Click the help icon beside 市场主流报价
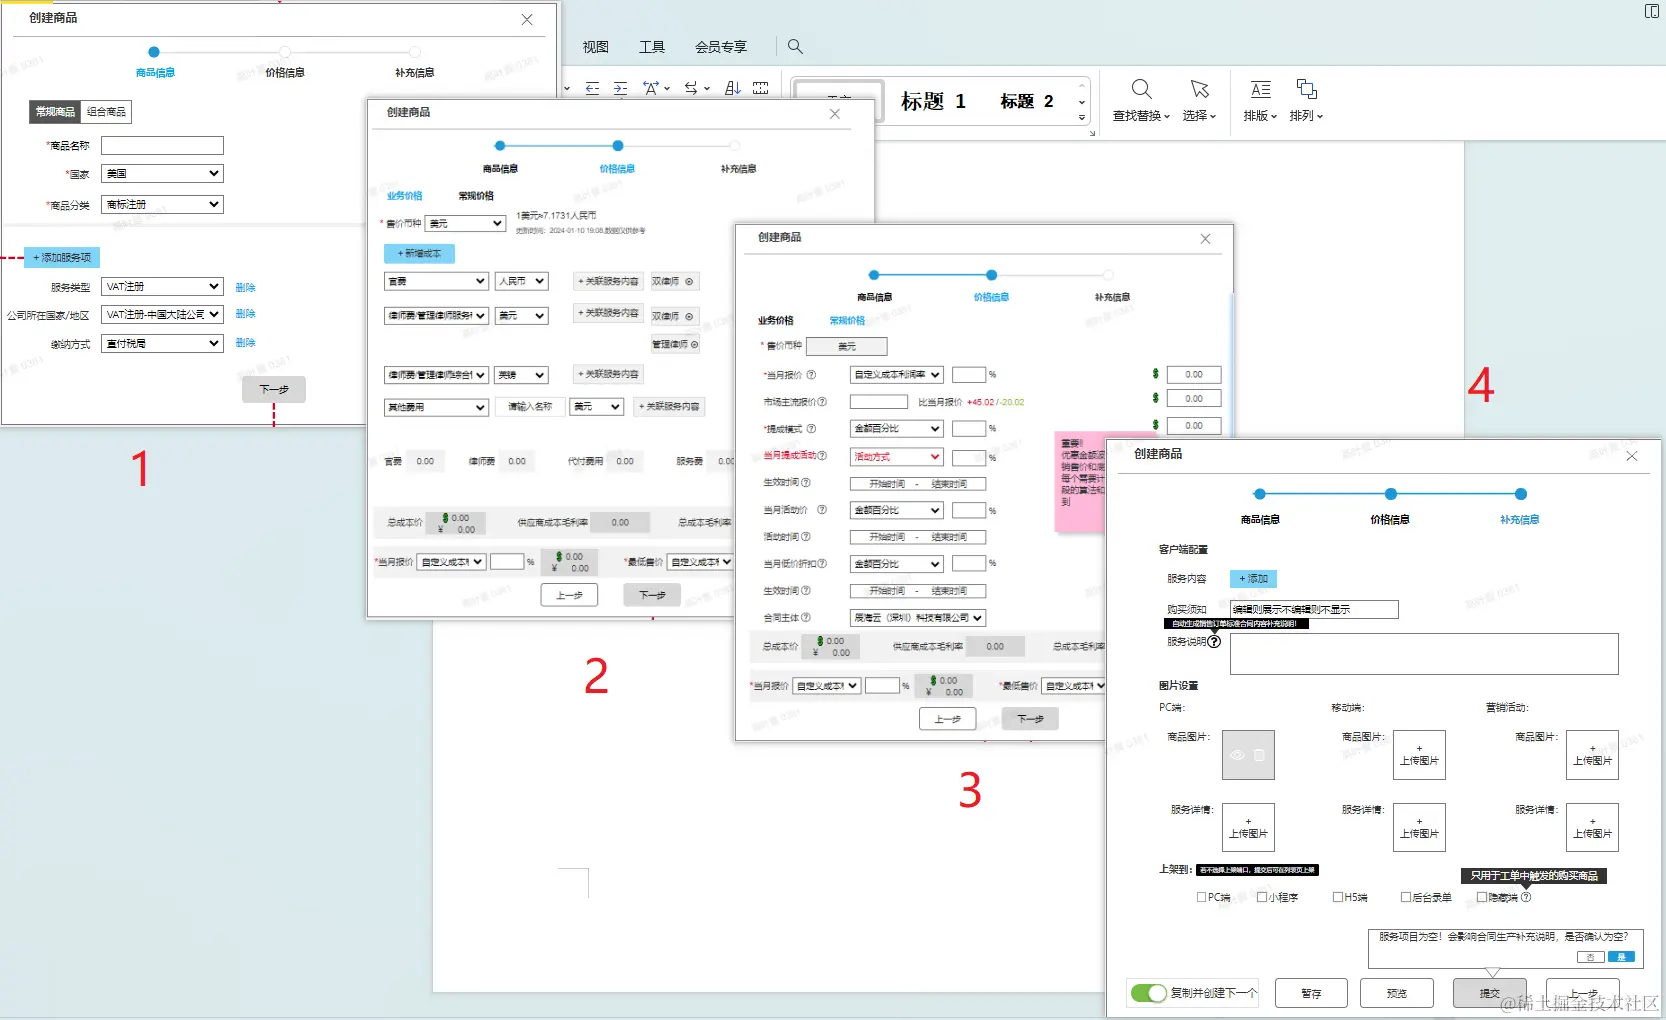 pos(822,402)
